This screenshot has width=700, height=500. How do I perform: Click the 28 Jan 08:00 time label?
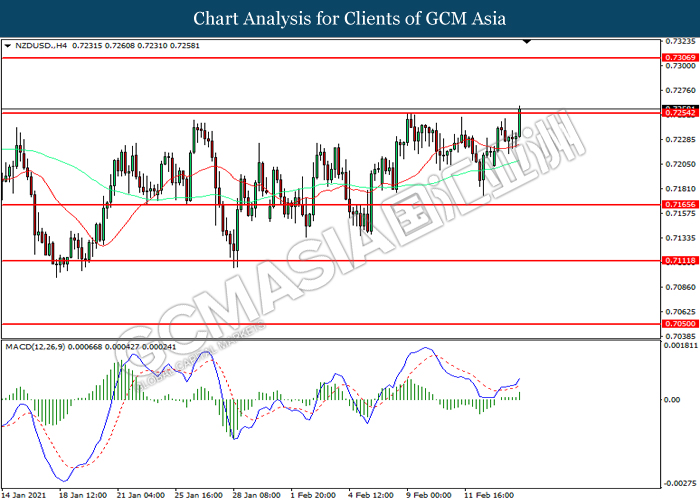pos(257,495)
